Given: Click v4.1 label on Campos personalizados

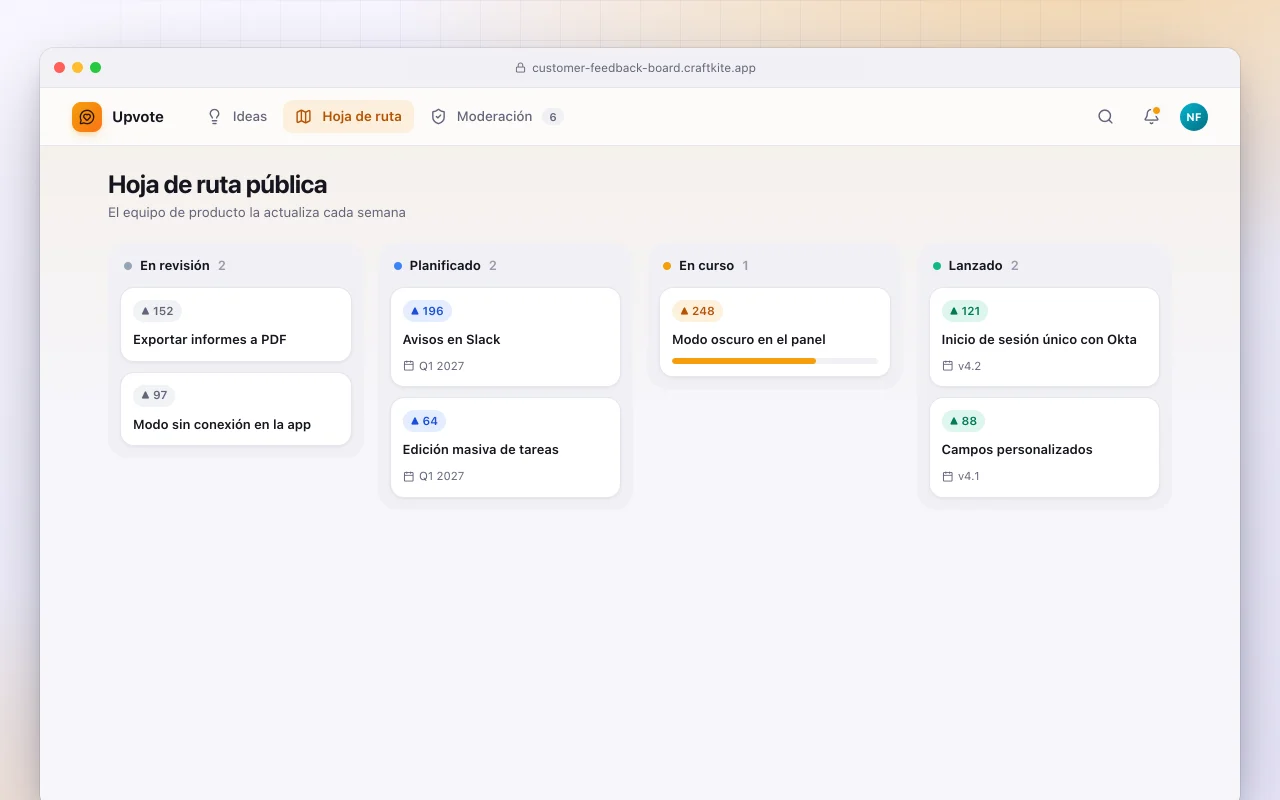Looking at the screenshot, I should point(961,476).
